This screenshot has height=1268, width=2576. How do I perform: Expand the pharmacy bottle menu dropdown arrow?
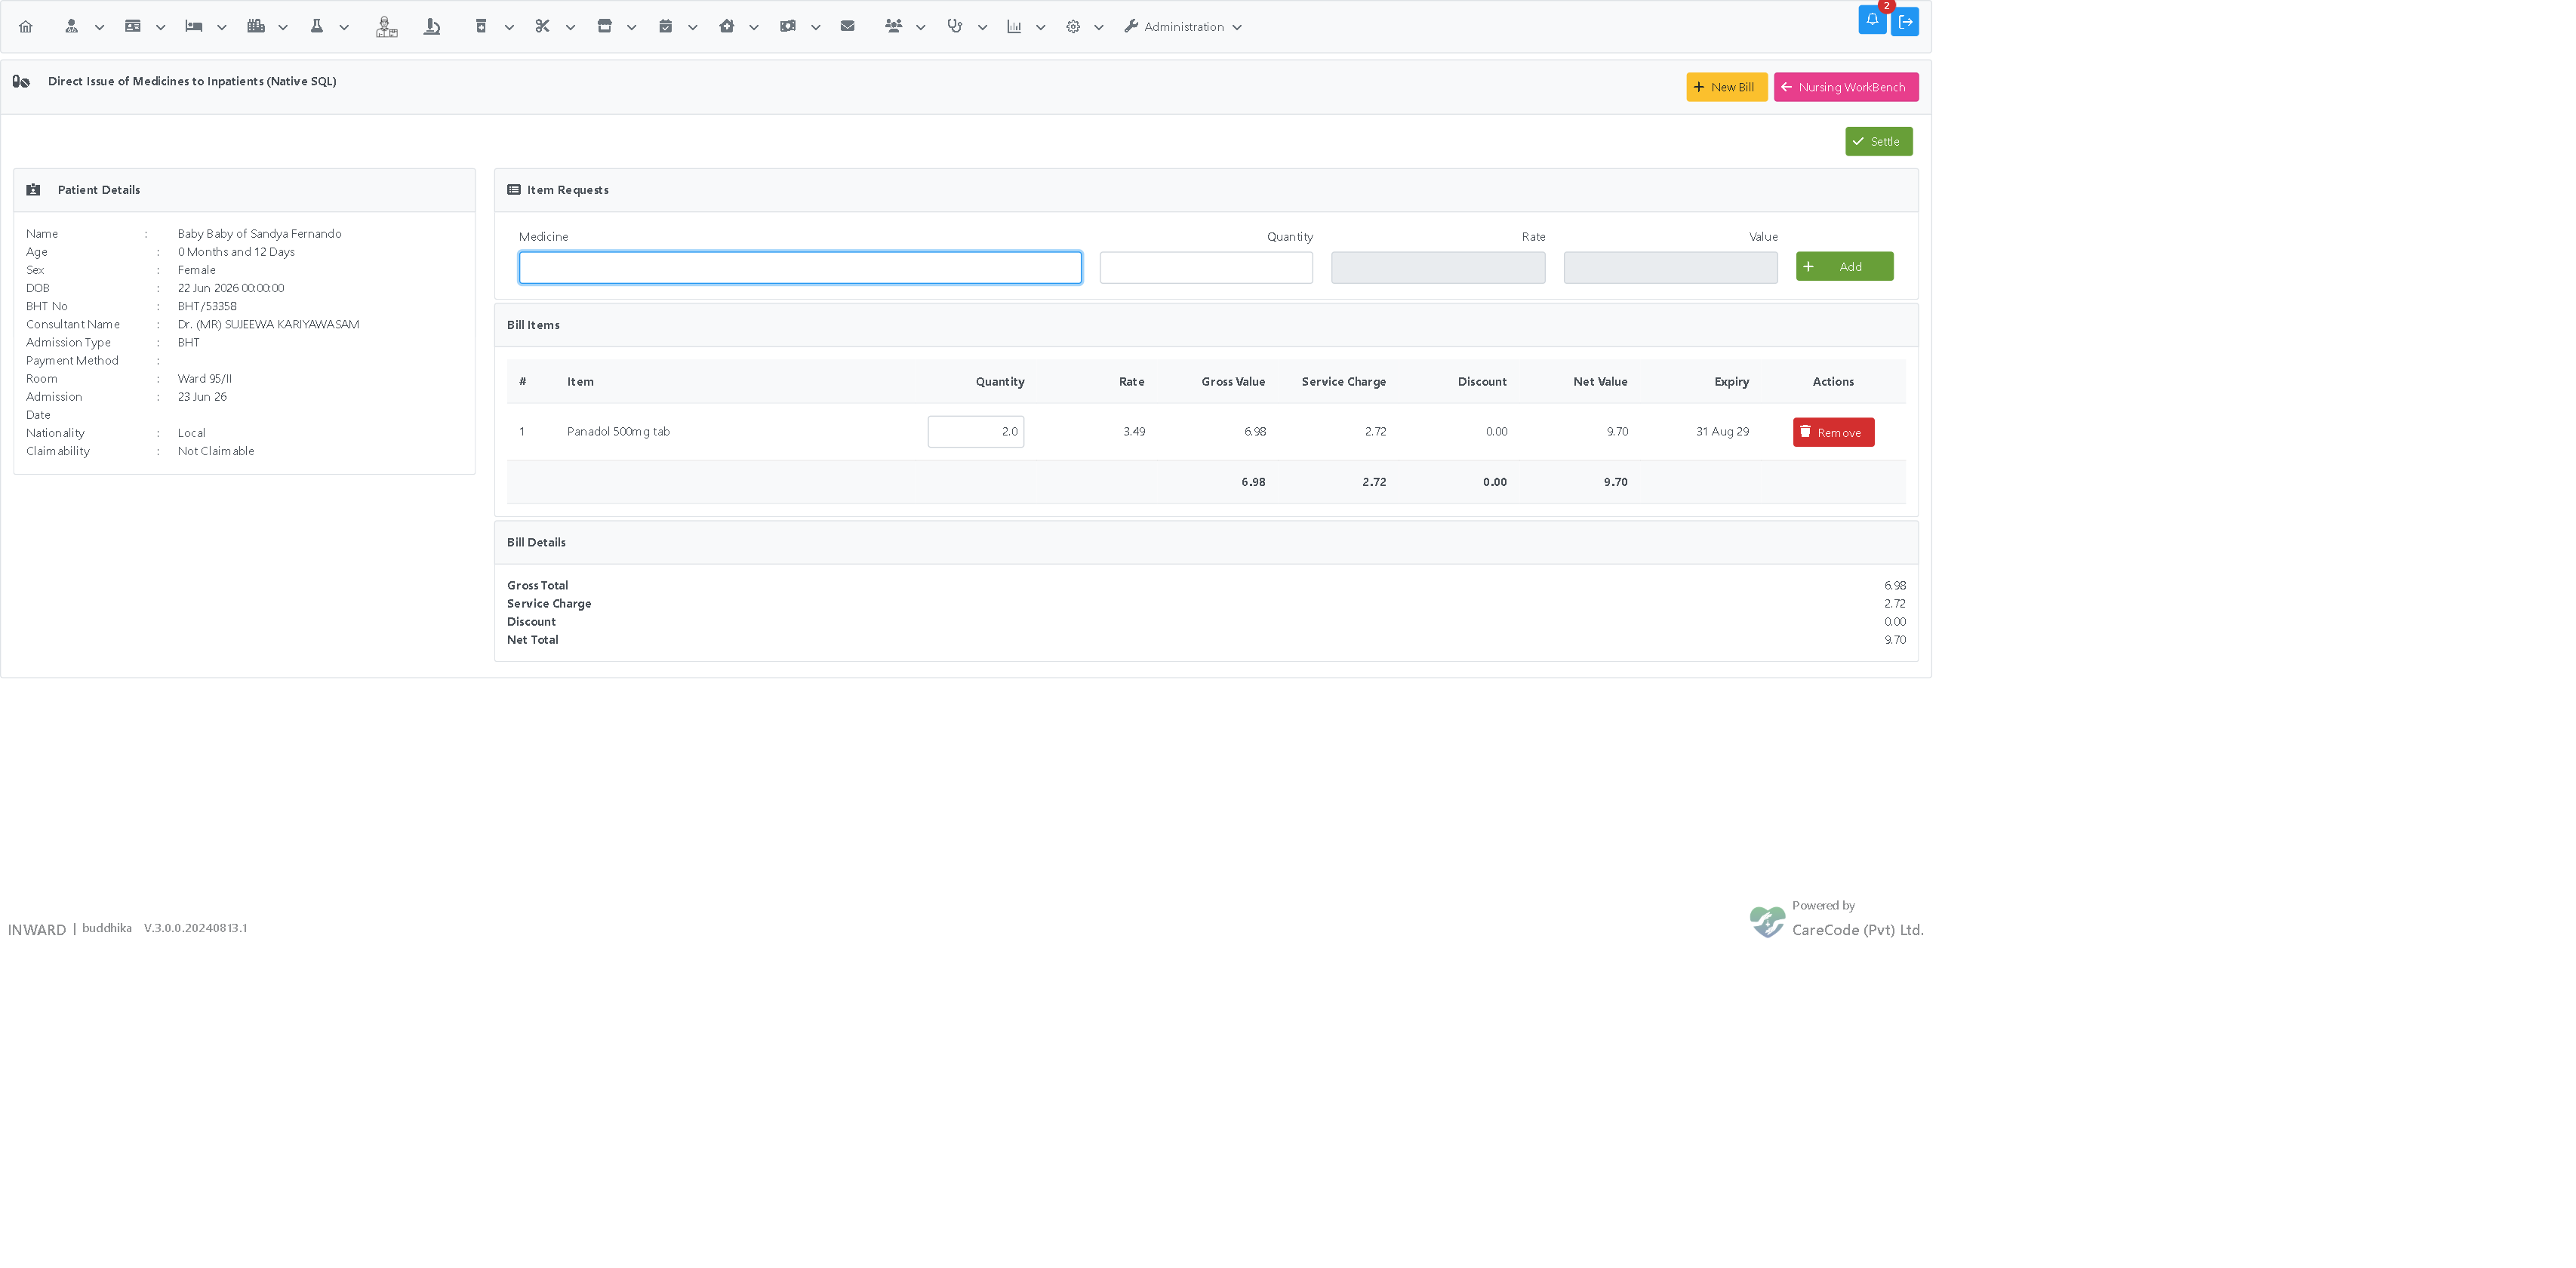pyautogui.click(x=509, y=28)
